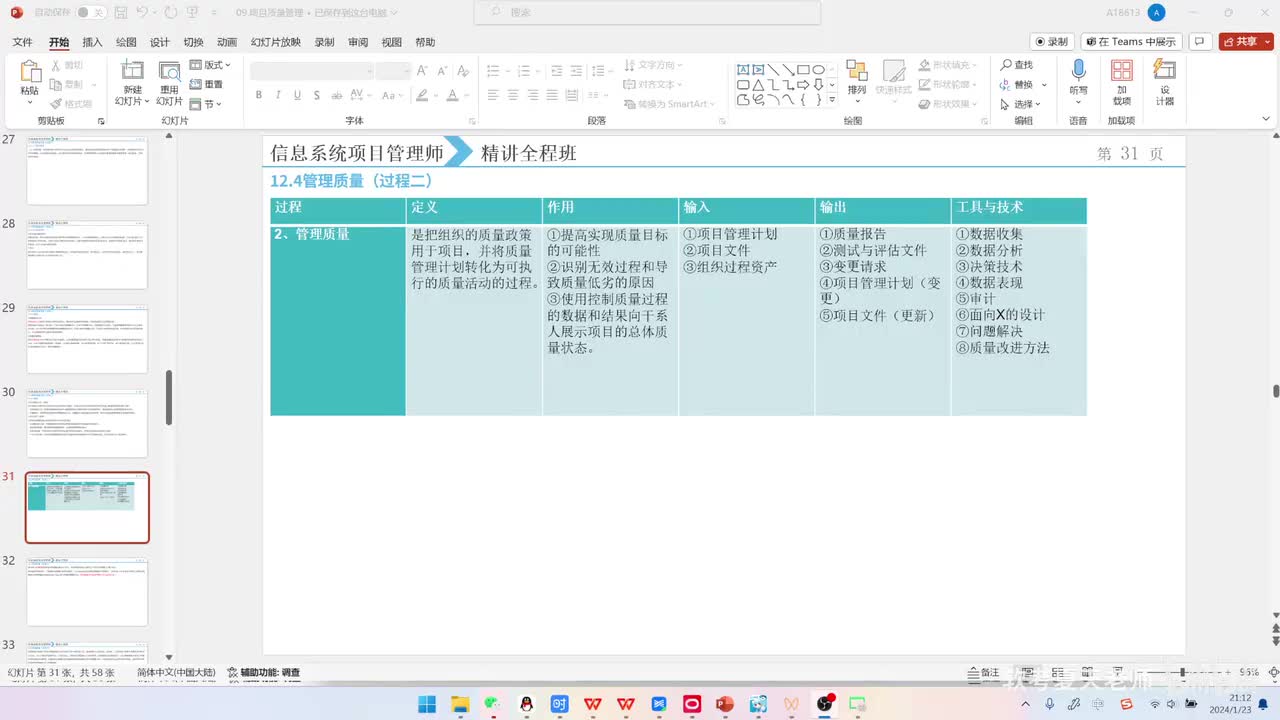This screenshot has width=1280, height=720.
Task: Switch to the Slide Show (幻灯片放映) tab
Action: (x=276, y=42)
